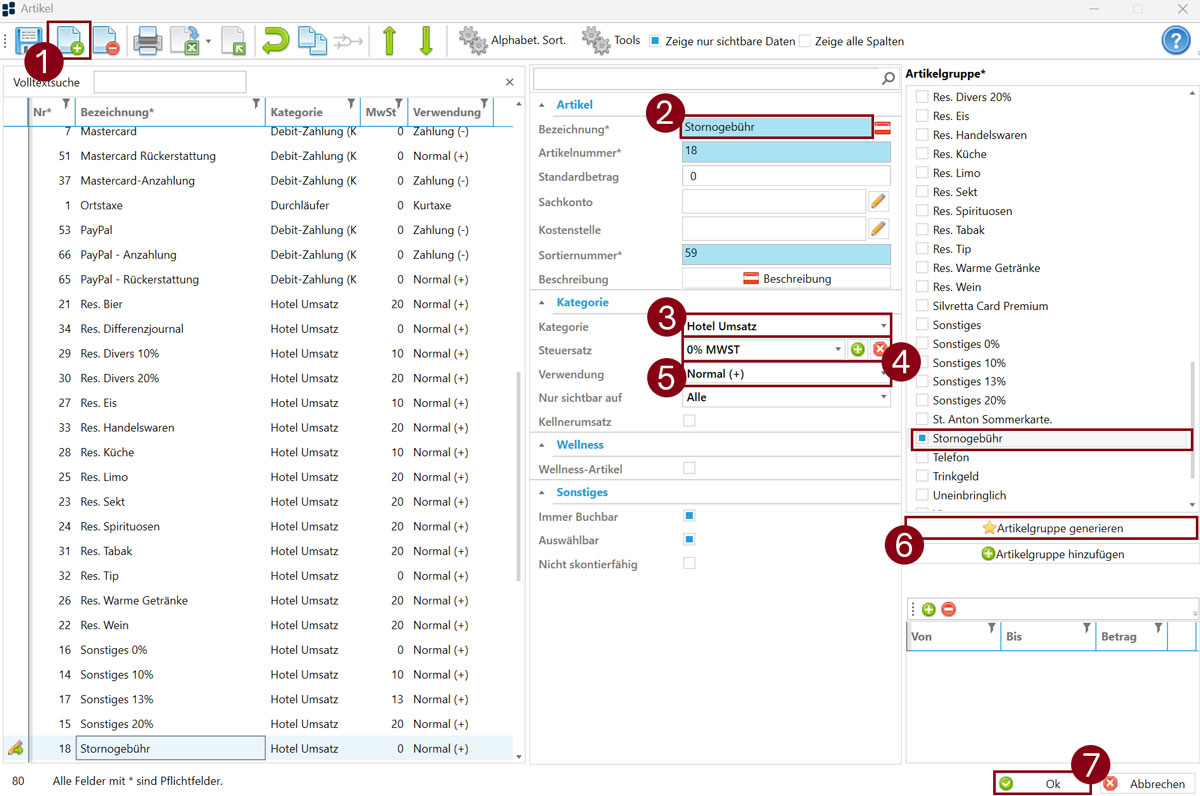This screenshot has width=1200, height=796.
Task: Edit Sachkonto with the pencil icon
Action: pos(878,202)
